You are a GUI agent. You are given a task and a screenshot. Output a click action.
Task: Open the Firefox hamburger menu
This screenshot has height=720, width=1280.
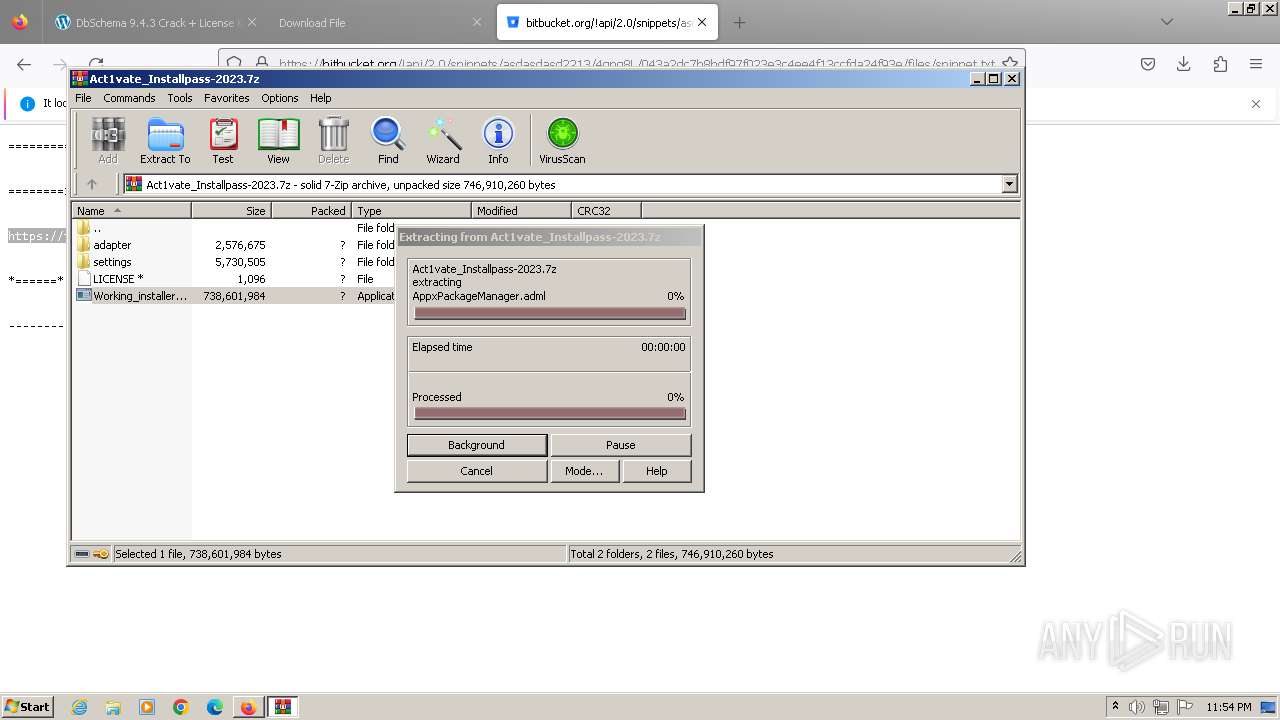pos(1256,64)
